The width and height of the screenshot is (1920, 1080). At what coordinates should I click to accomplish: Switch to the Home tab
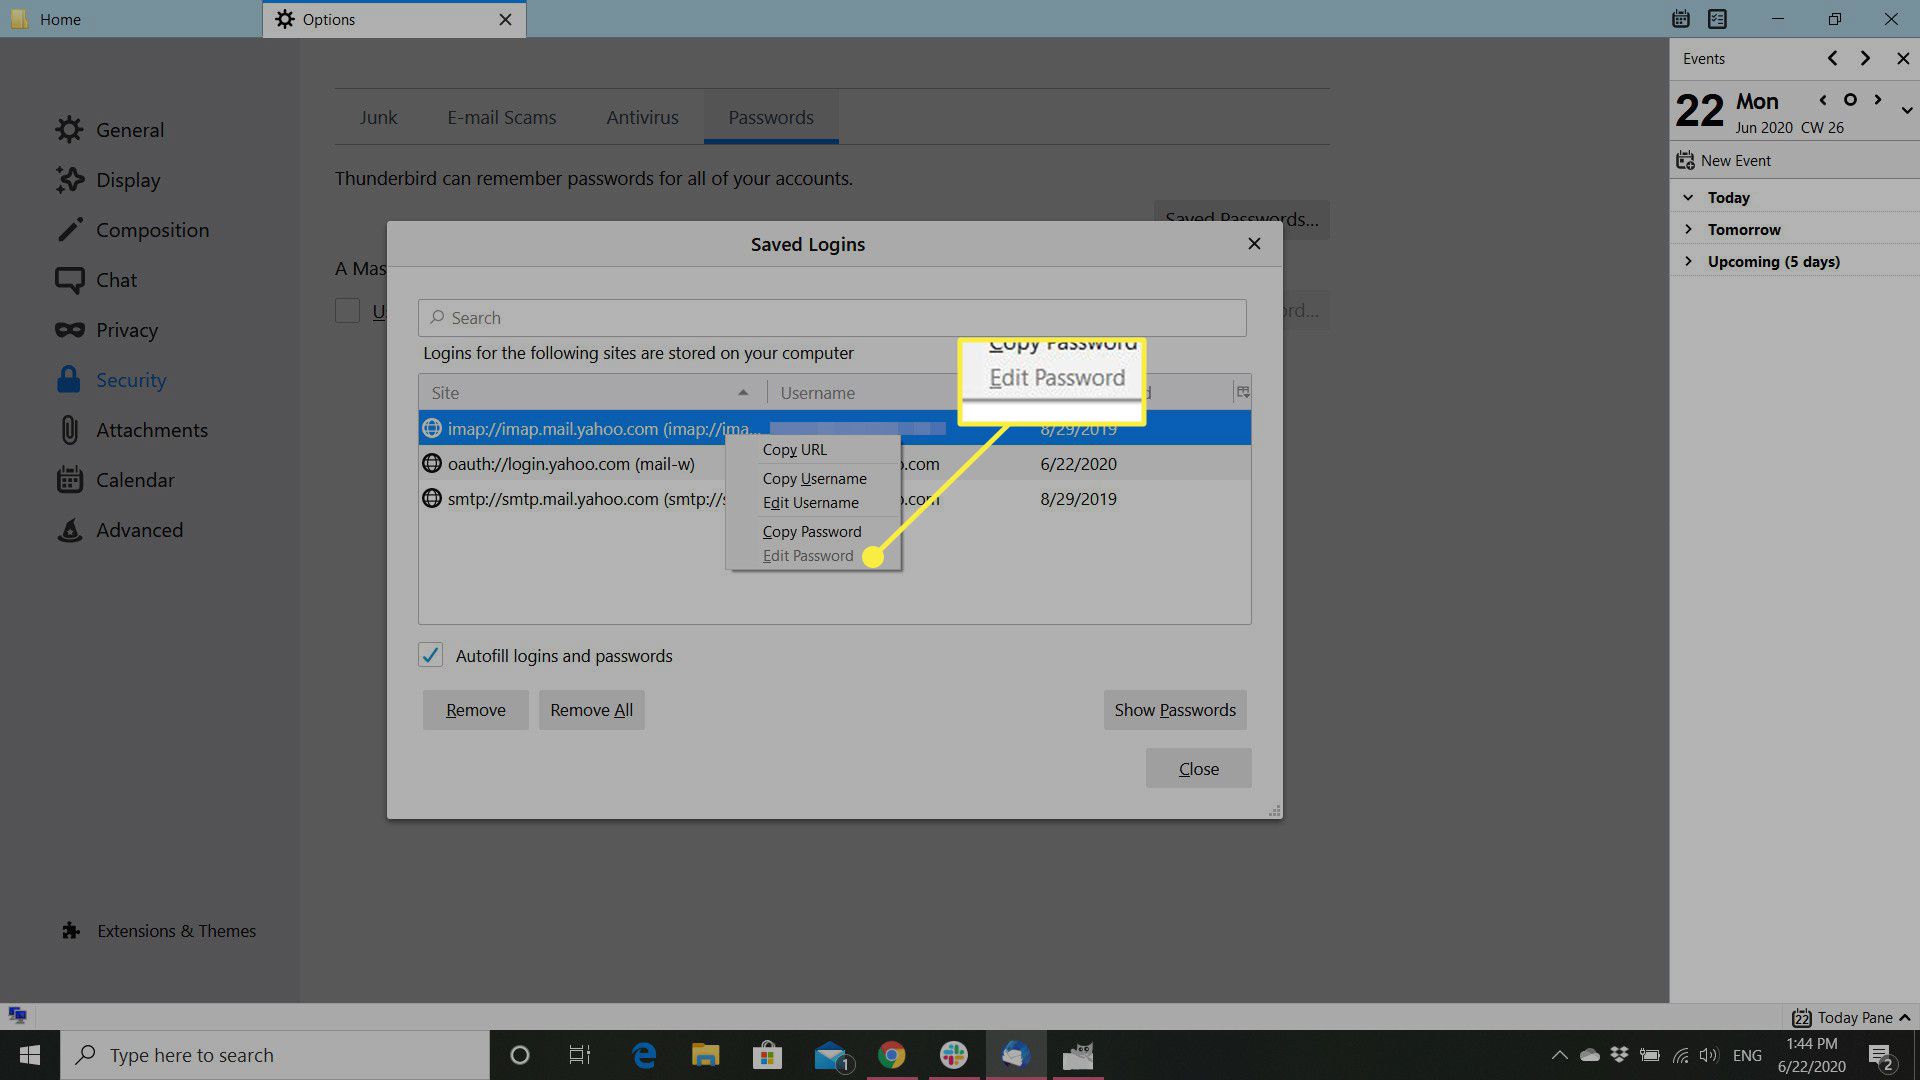coord(130,19)
